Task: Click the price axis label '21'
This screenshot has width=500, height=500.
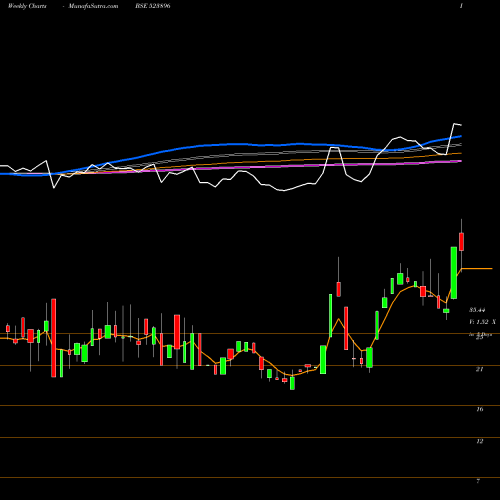Action: [479, 369]
